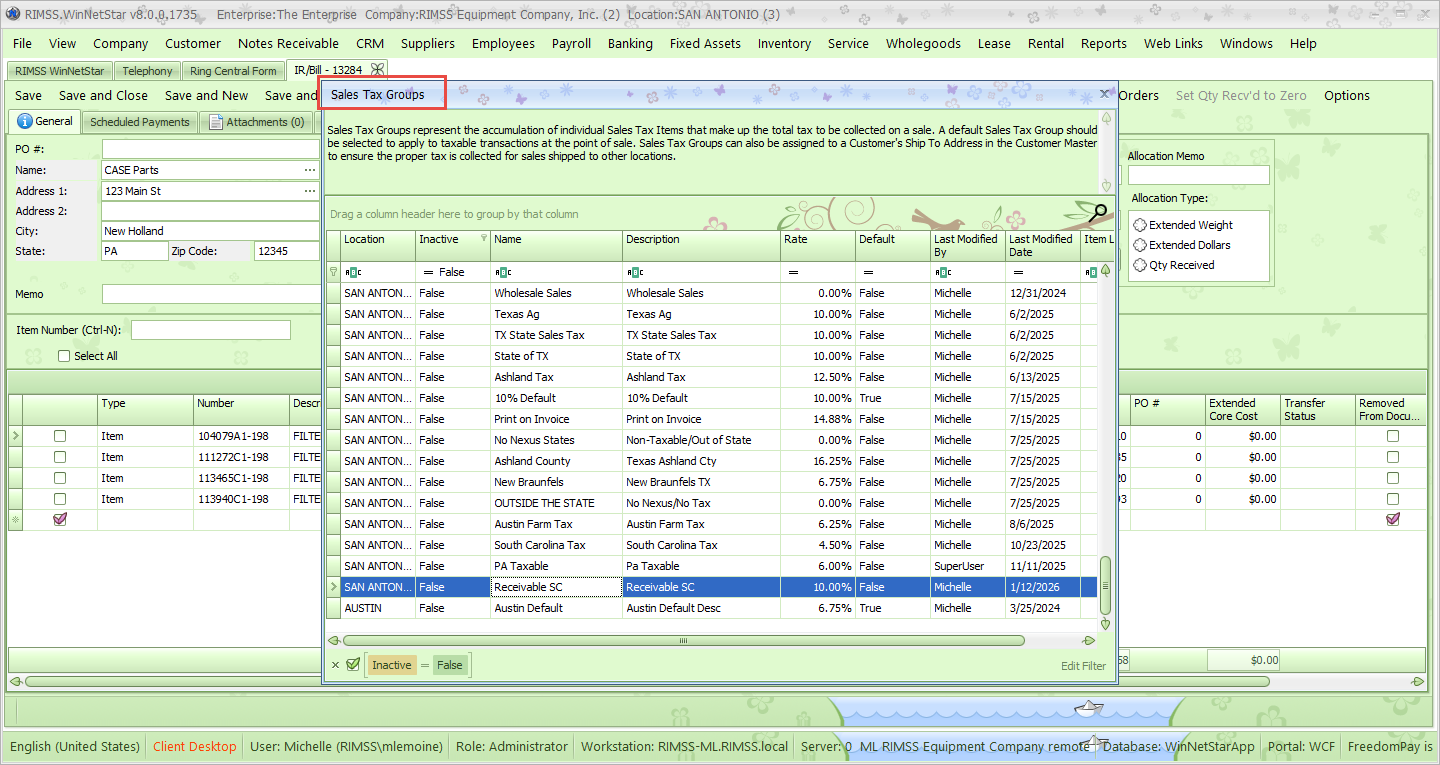Click the info icon on the General tab

tap(25, 121)
